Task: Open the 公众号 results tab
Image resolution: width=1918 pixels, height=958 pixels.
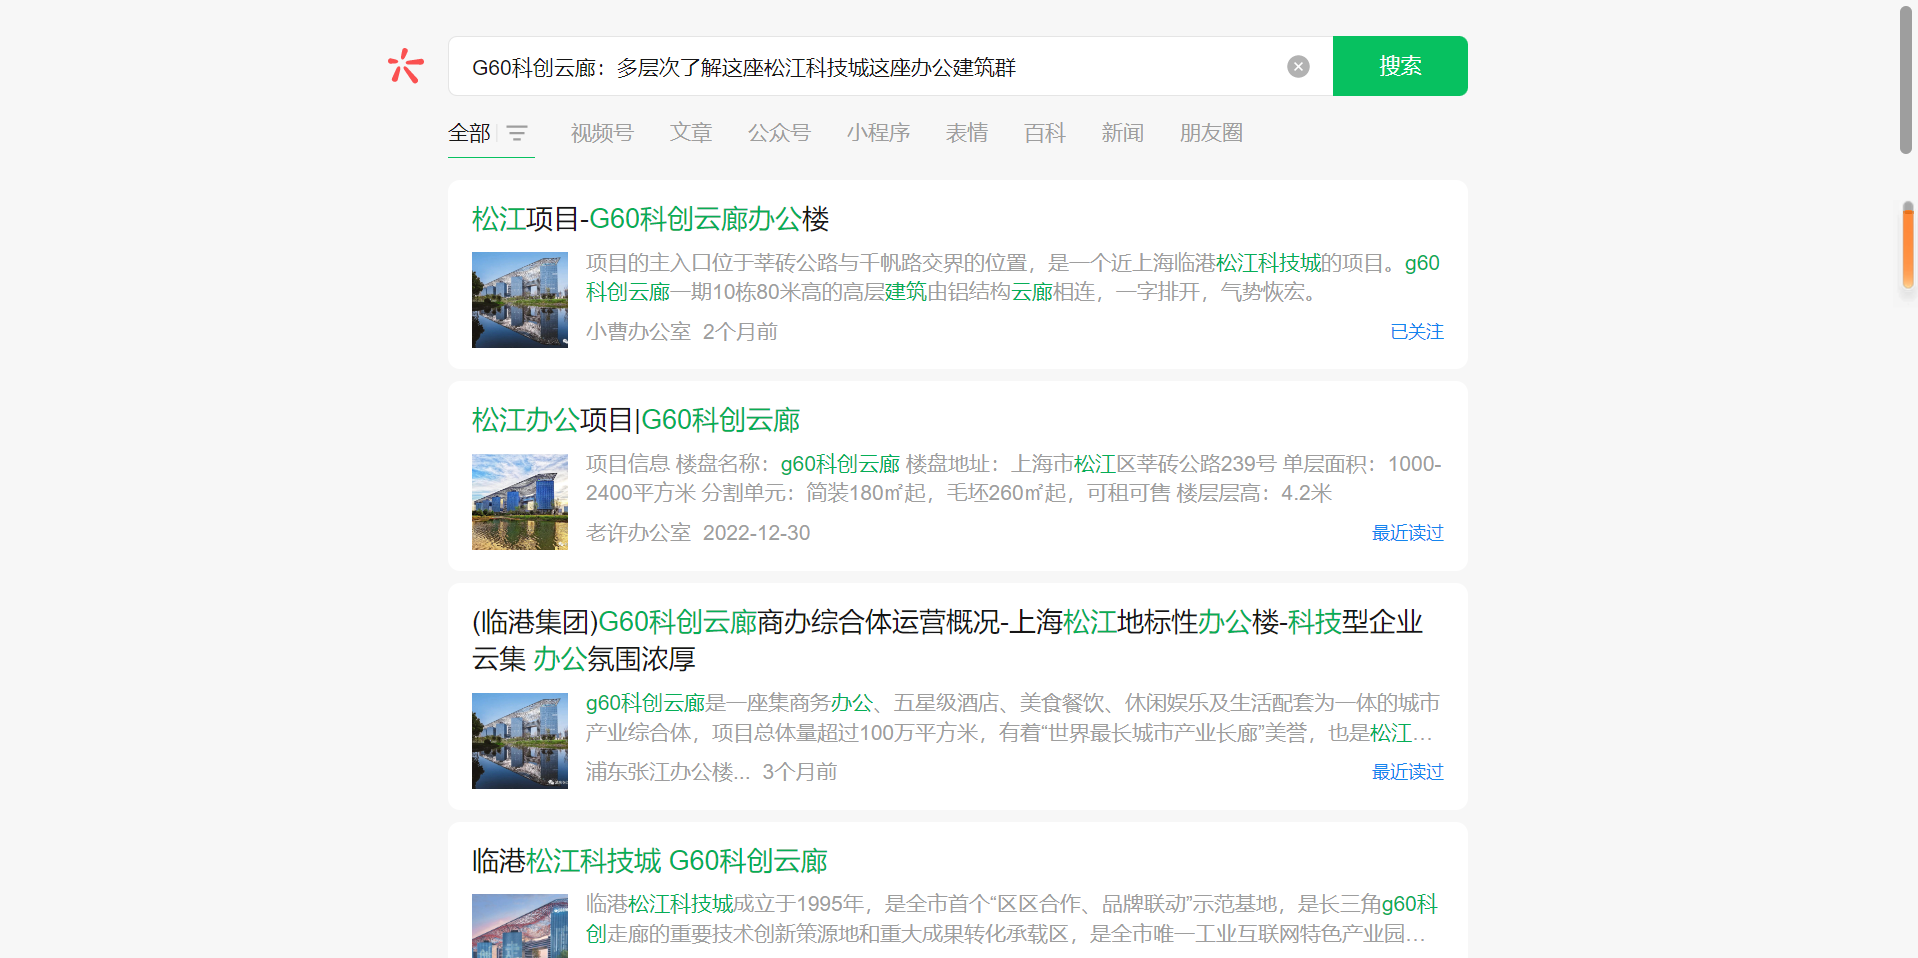Action: click(779, 132)
